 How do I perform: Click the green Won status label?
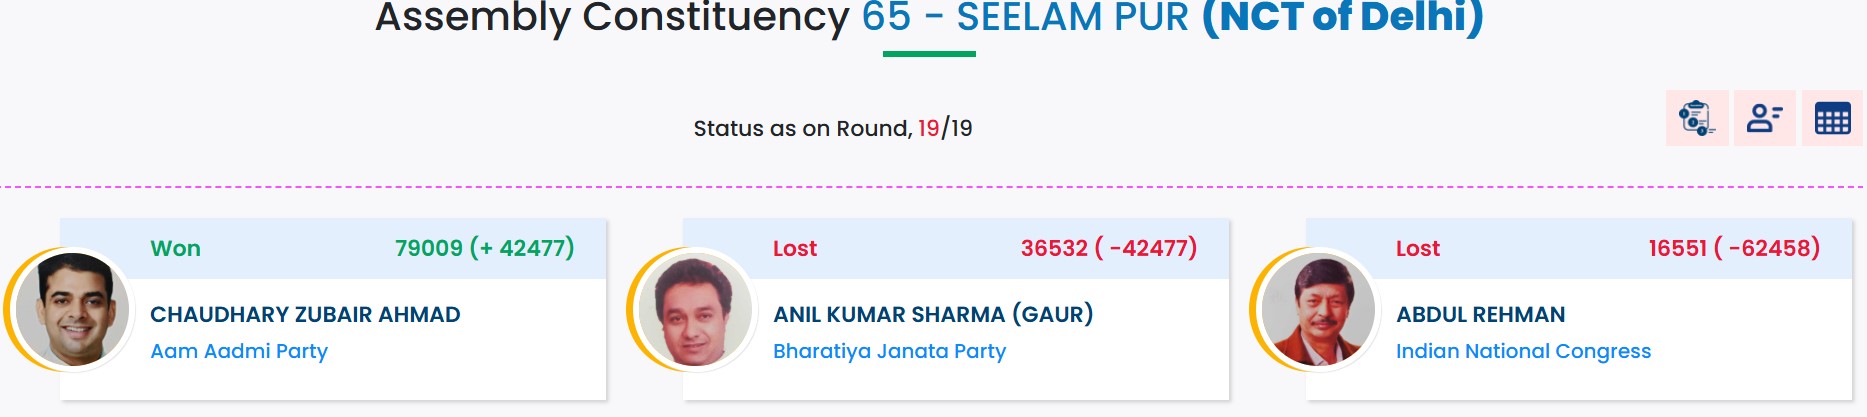[176, 248]
